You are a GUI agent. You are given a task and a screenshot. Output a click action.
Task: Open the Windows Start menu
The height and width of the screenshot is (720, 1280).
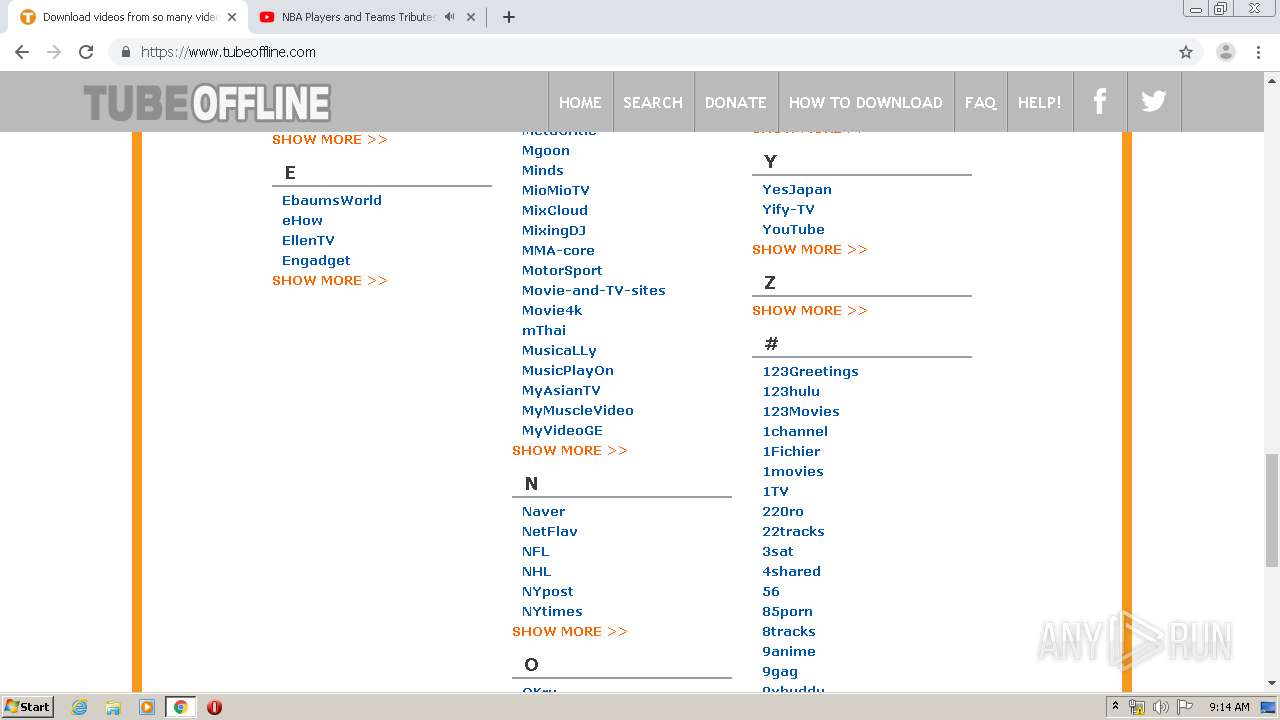(27, 706)
